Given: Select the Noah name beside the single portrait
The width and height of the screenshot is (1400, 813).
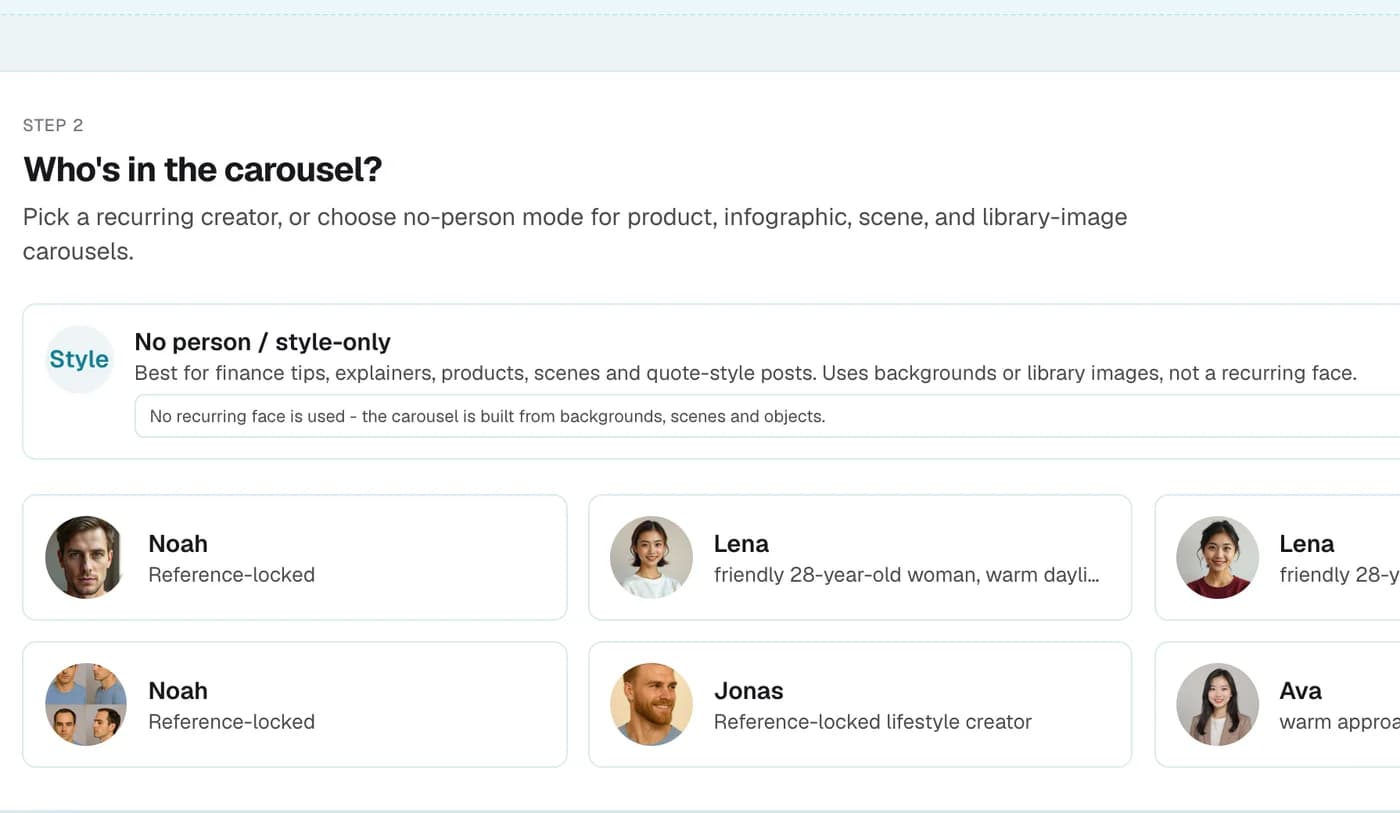Looking at the screenshot, I should [x=178, y=544].
